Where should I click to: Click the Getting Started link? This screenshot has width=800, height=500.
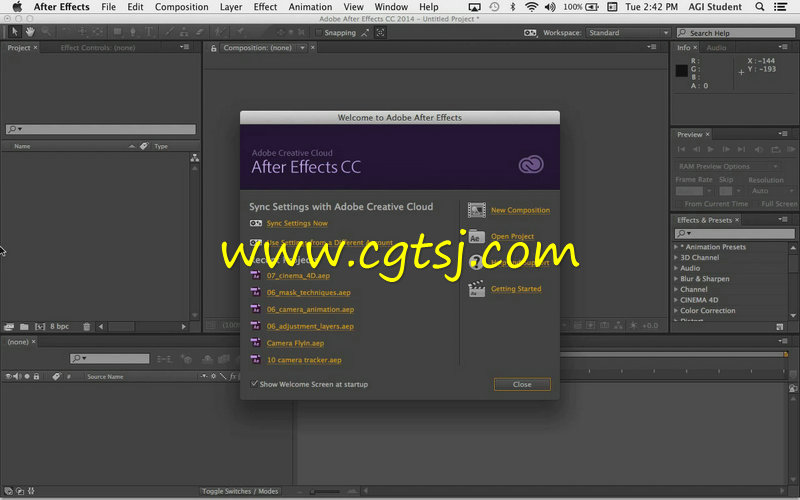click(x=516, y=289)
